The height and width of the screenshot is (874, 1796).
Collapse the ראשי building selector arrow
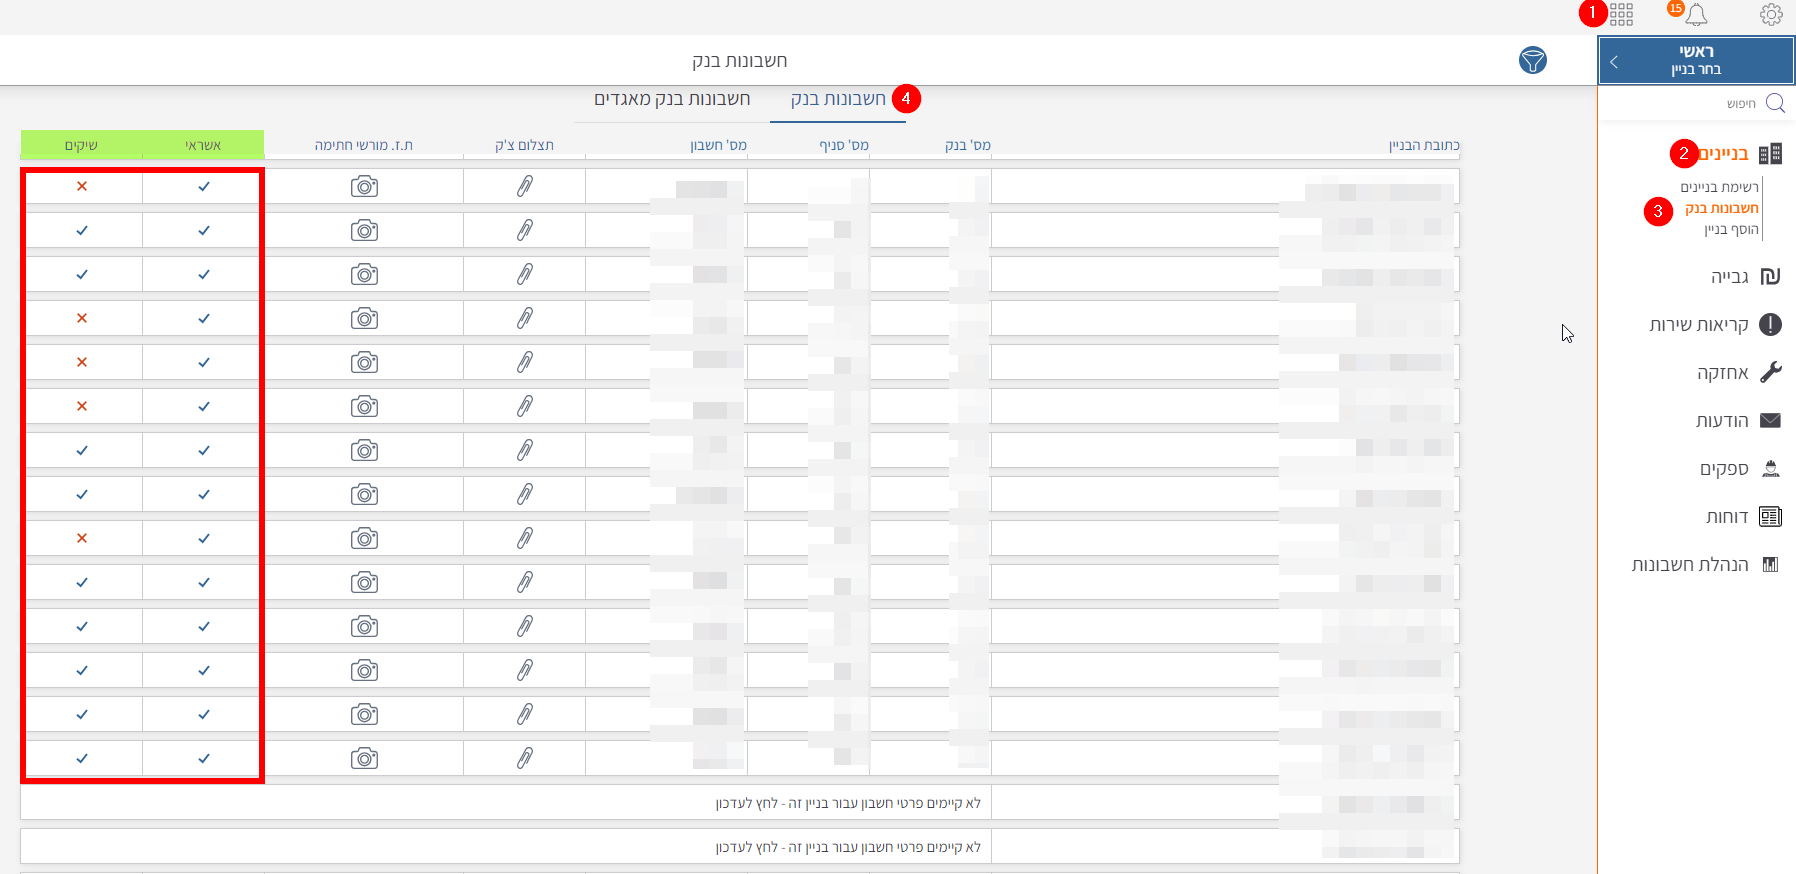pyautogui.click(x=1614, y=61)
